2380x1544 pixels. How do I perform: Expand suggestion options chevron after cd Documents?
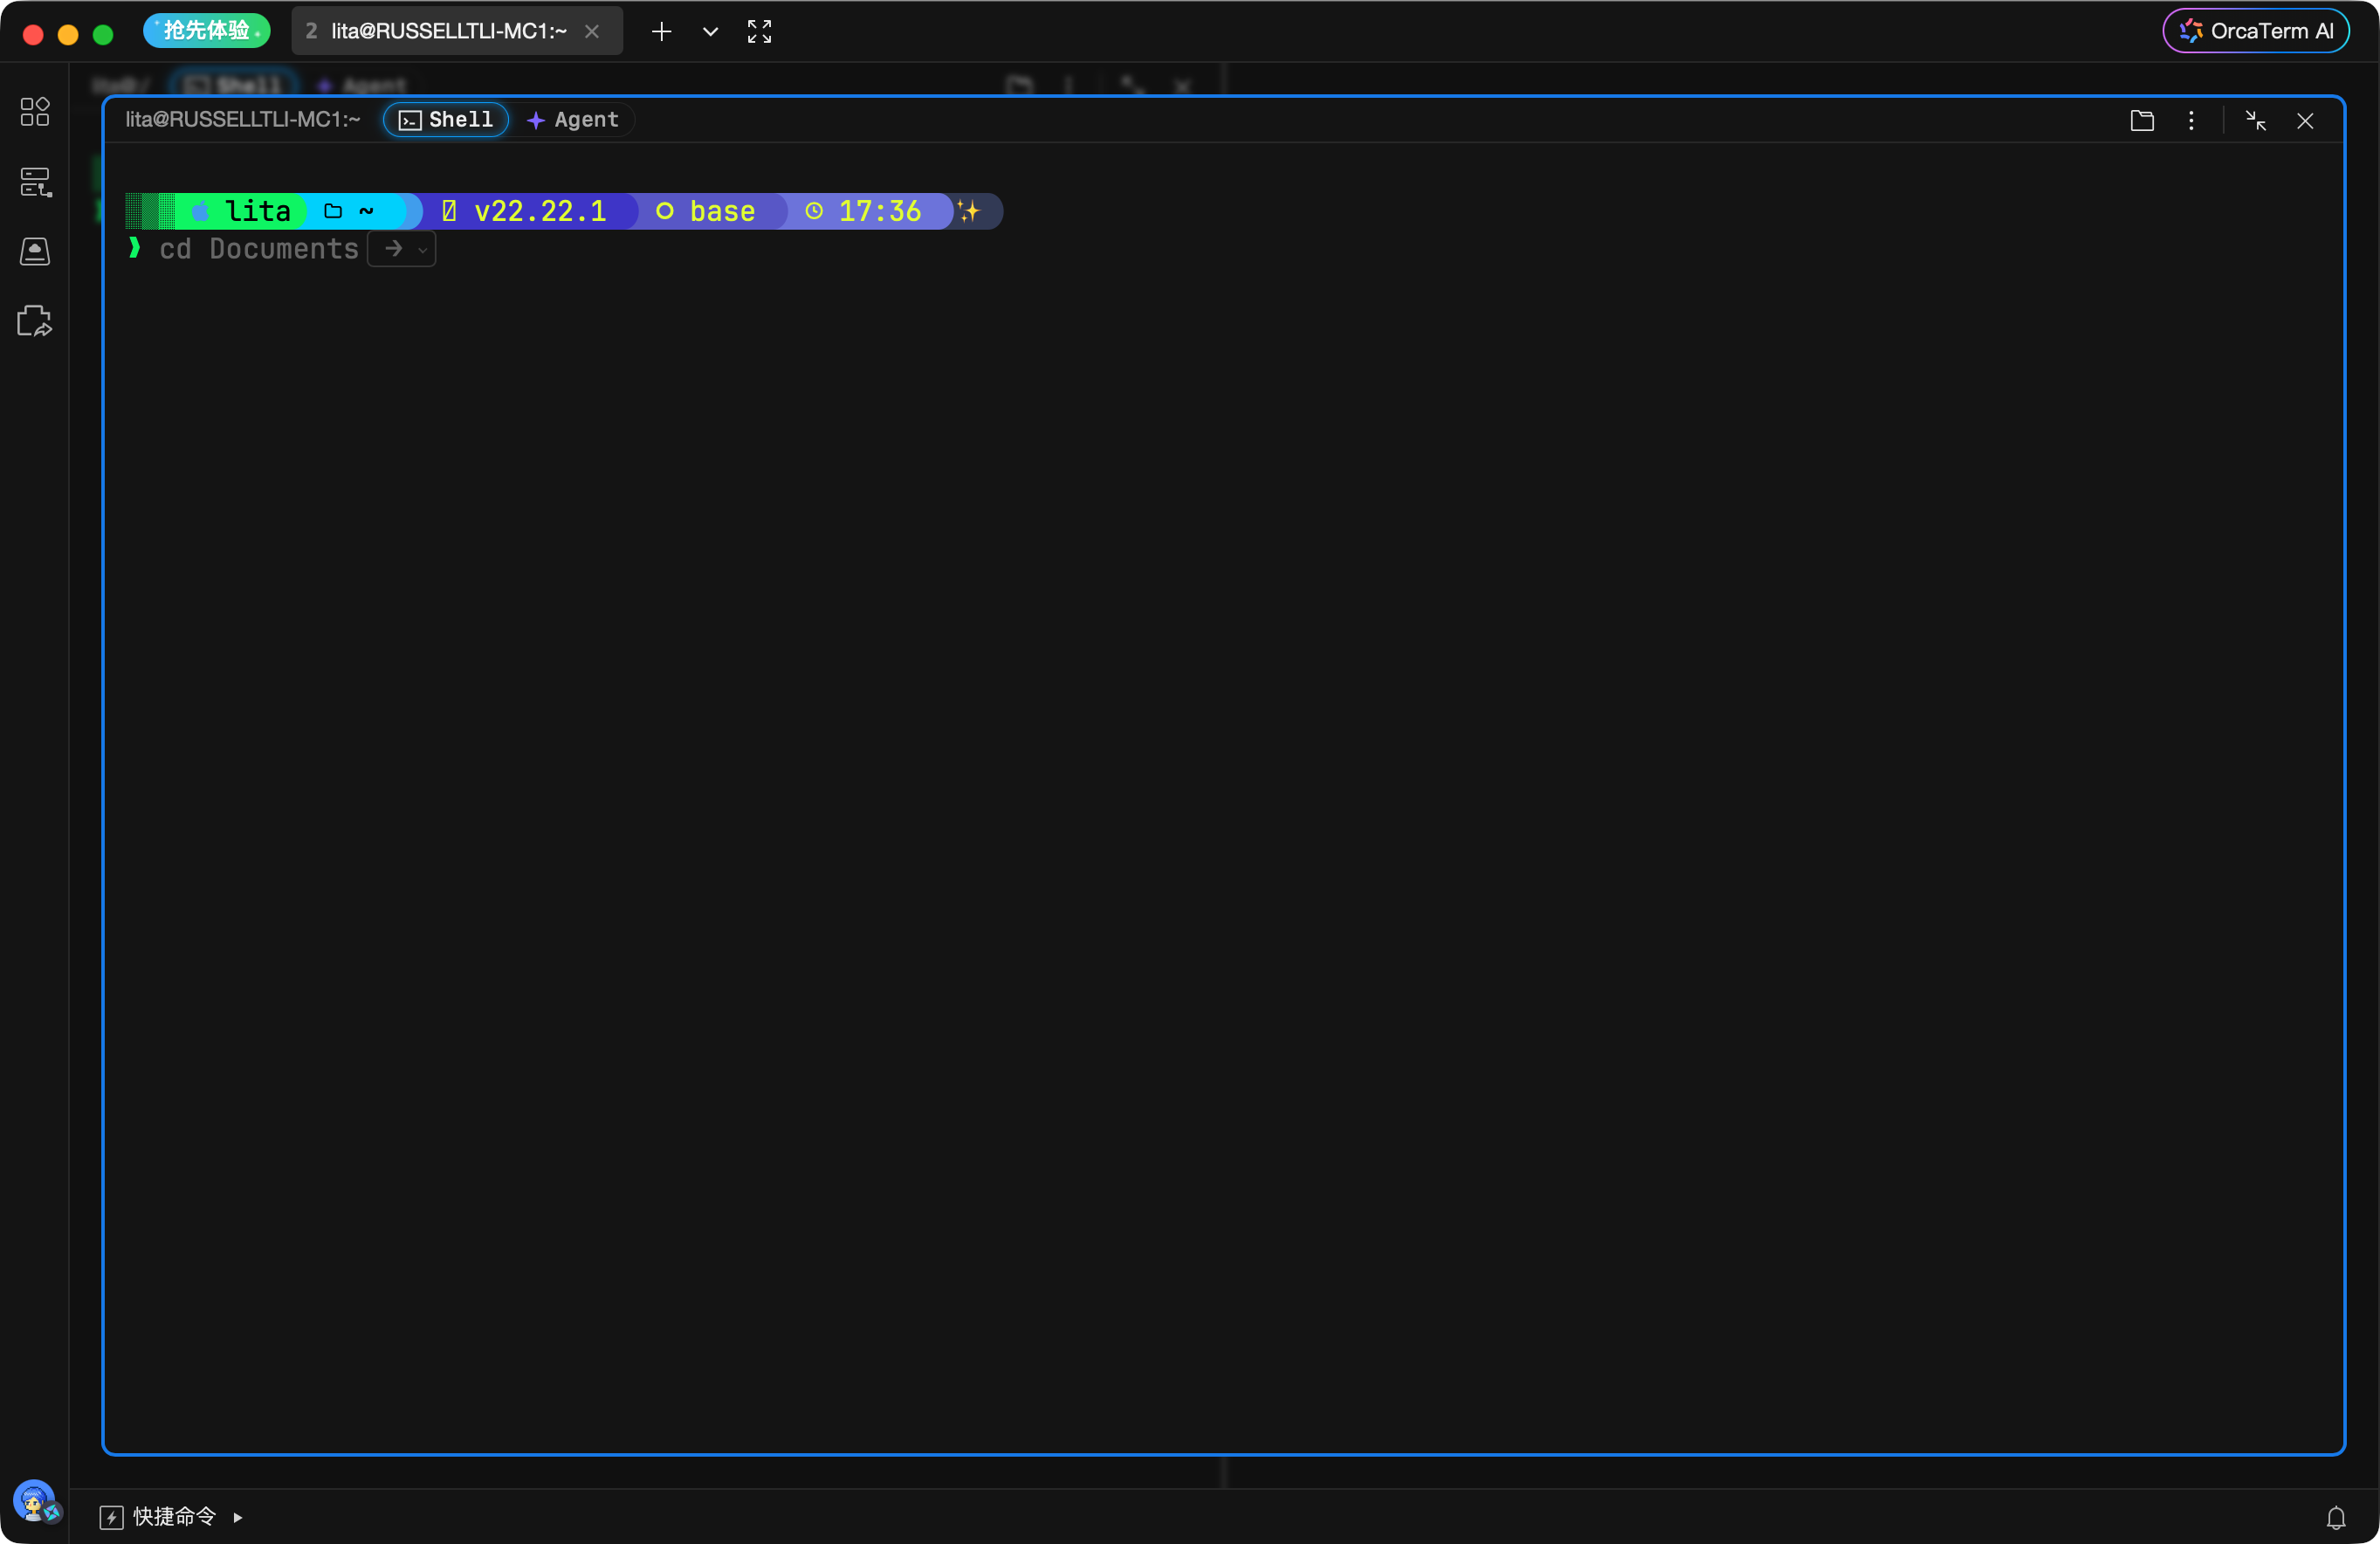[x=423, y=250]
